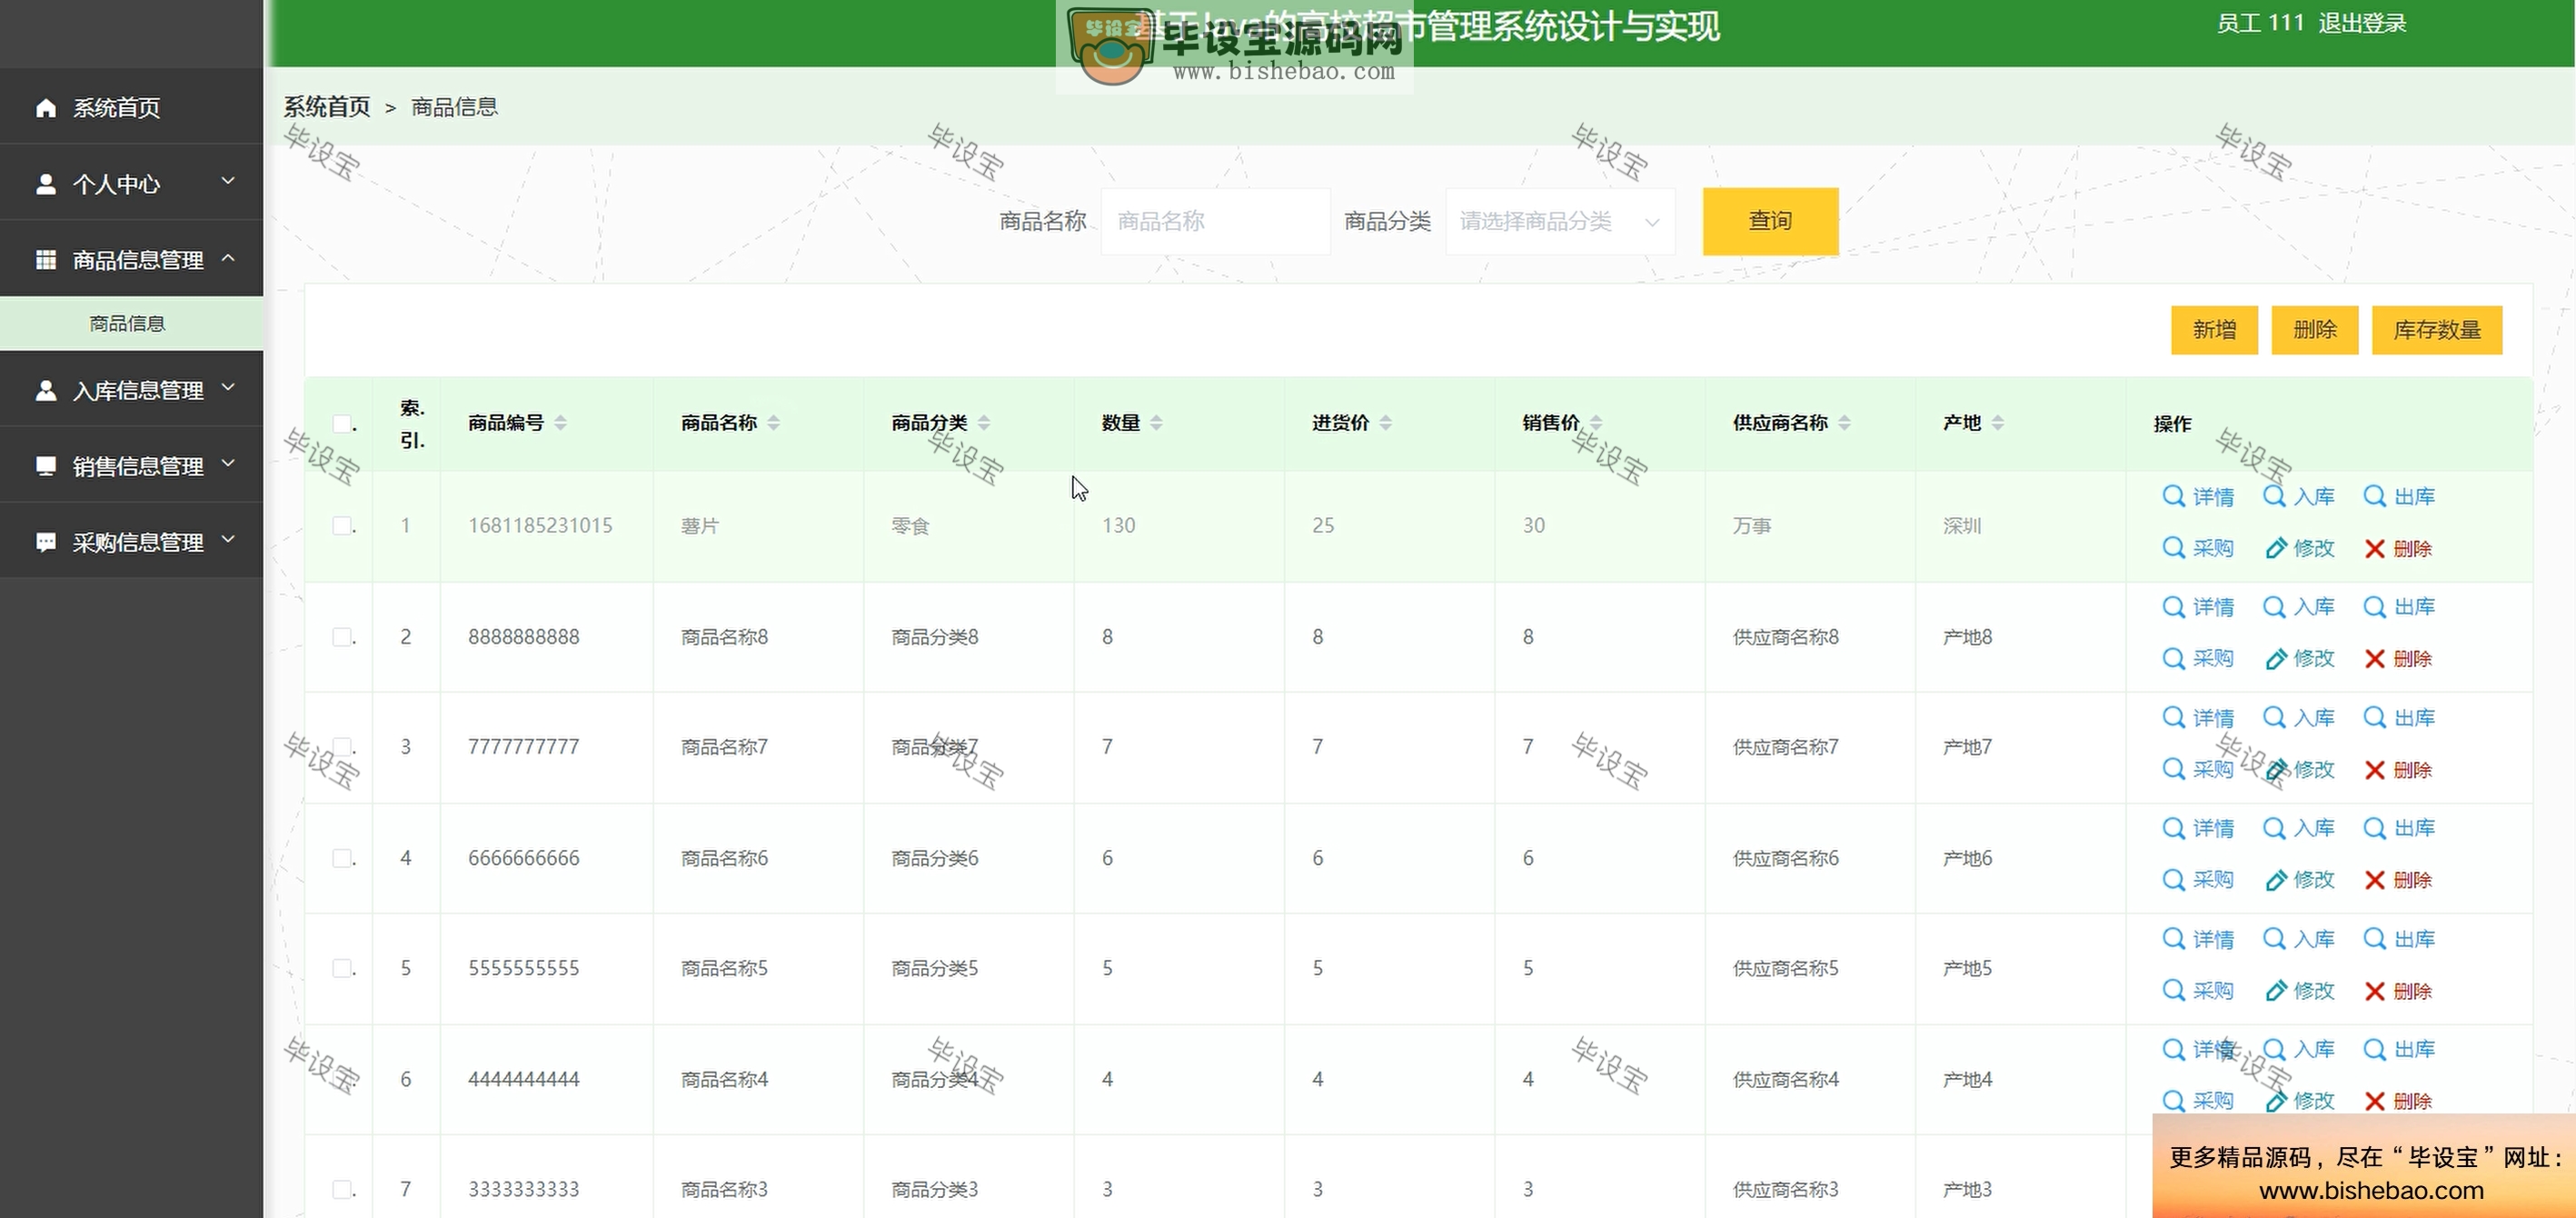Open the 商品分类 dropdown filter
This screenshot has height=1218, width=2576.
coord(1560,221)
